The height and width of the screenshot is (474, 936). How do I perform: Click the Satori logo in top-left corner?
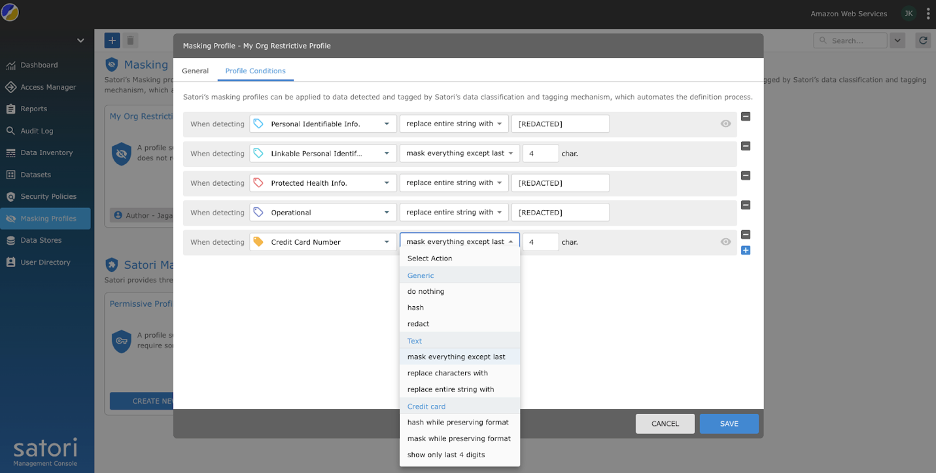[10, 12]
